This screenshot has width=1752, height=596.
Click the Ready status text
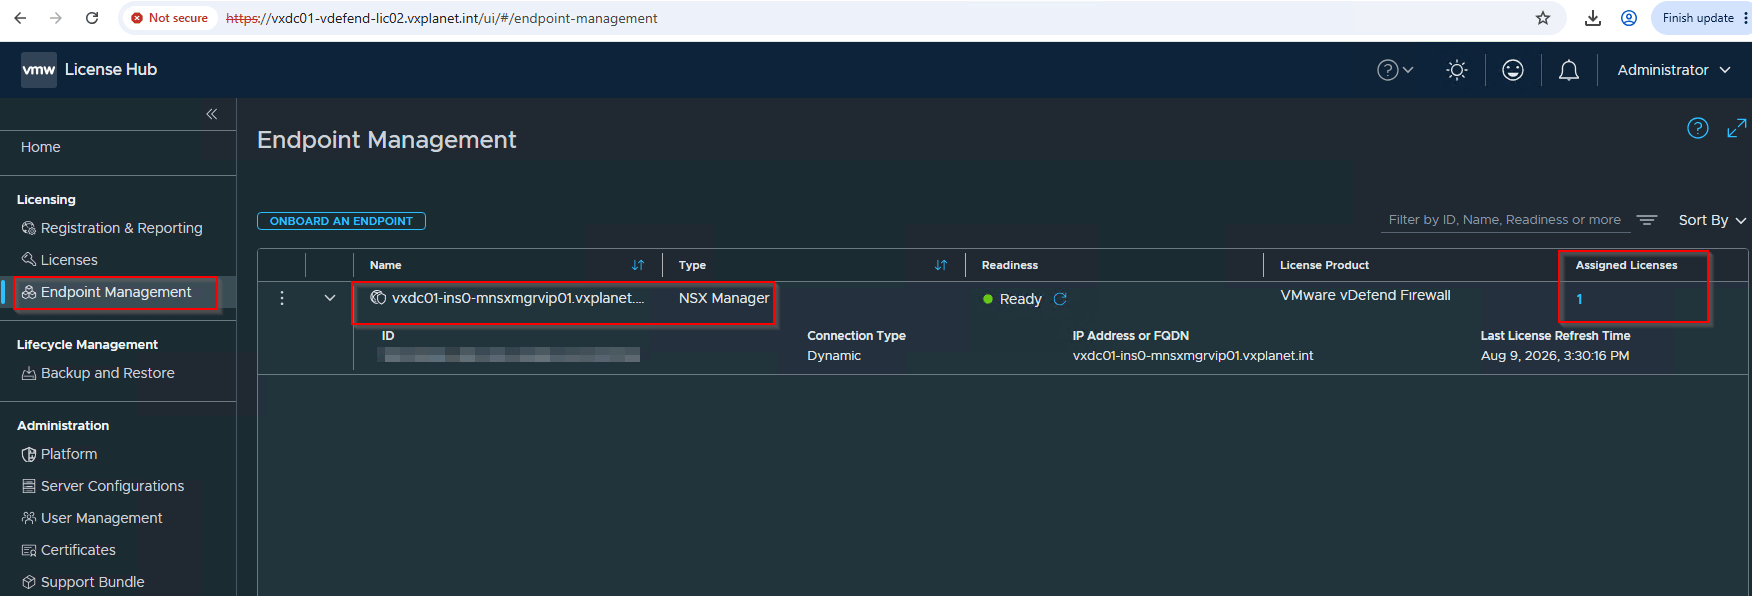coord(1020,299)
